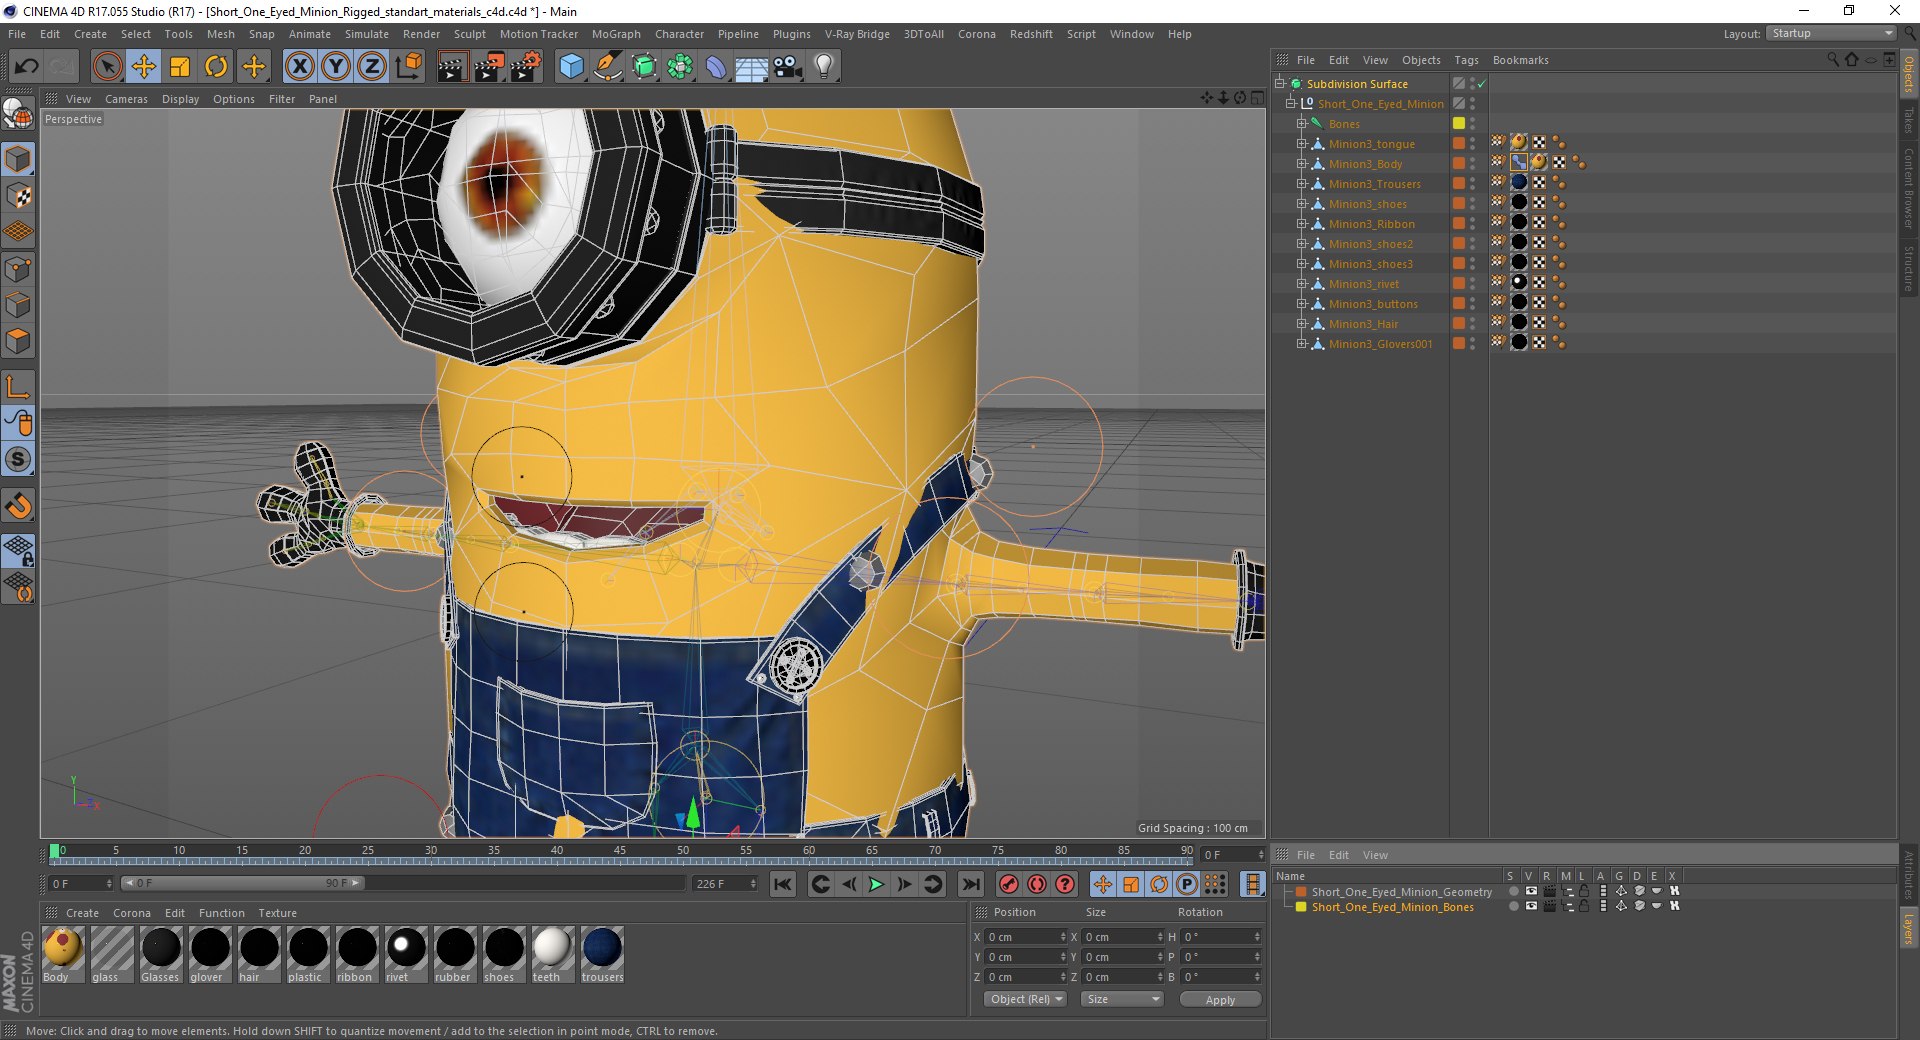Expand Minion3_Trousers hierarchy

1301,184
